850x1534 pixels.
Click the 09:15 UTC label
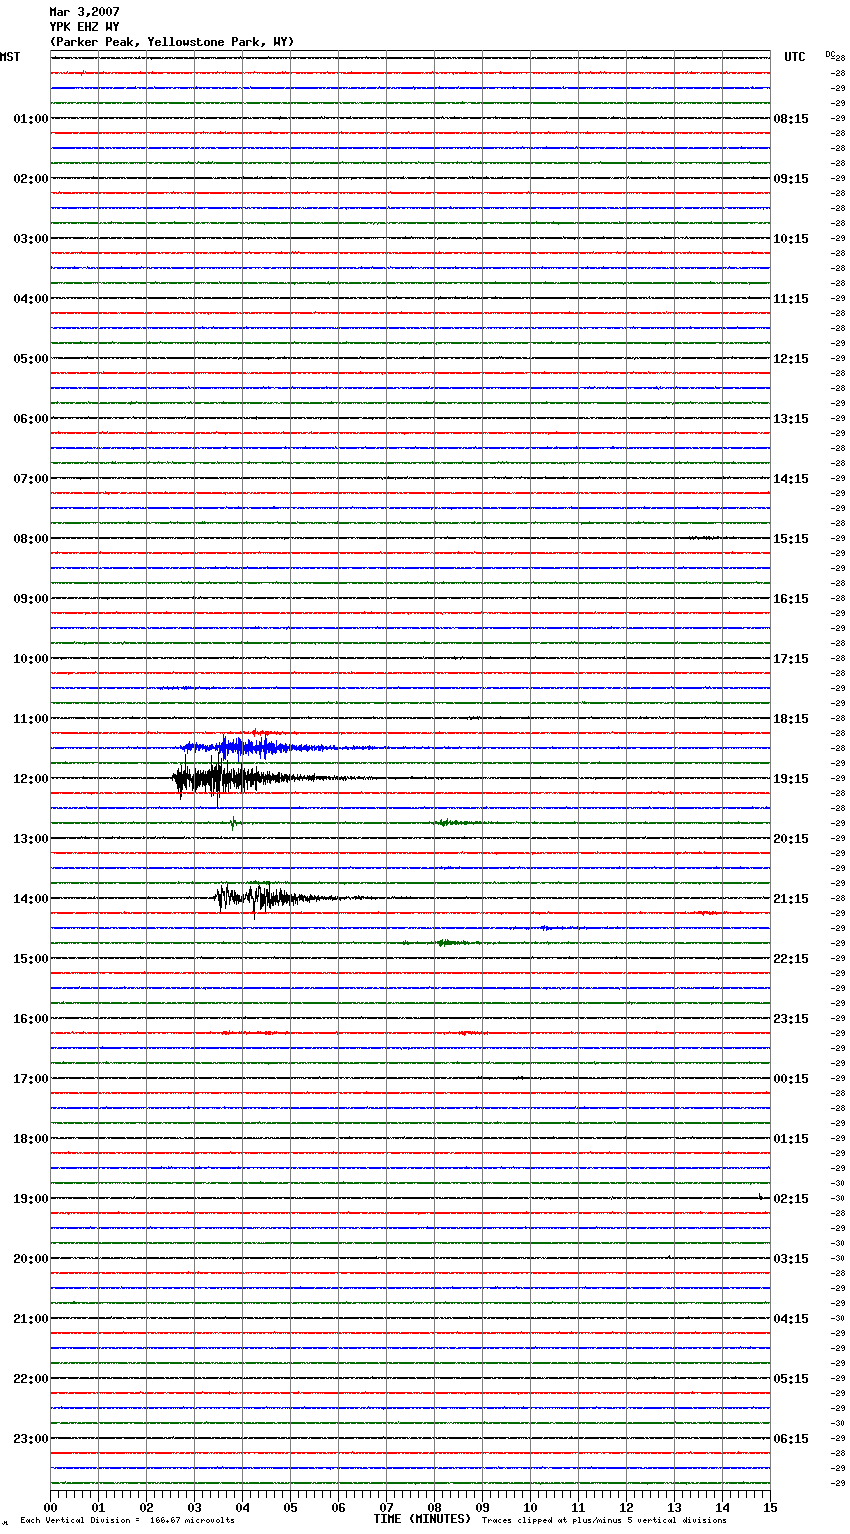click(x=791, y=179)
